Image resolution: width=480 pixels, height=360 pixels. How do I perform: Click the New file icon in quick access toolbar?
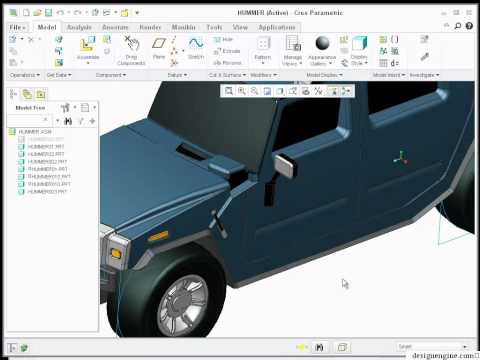26,13
